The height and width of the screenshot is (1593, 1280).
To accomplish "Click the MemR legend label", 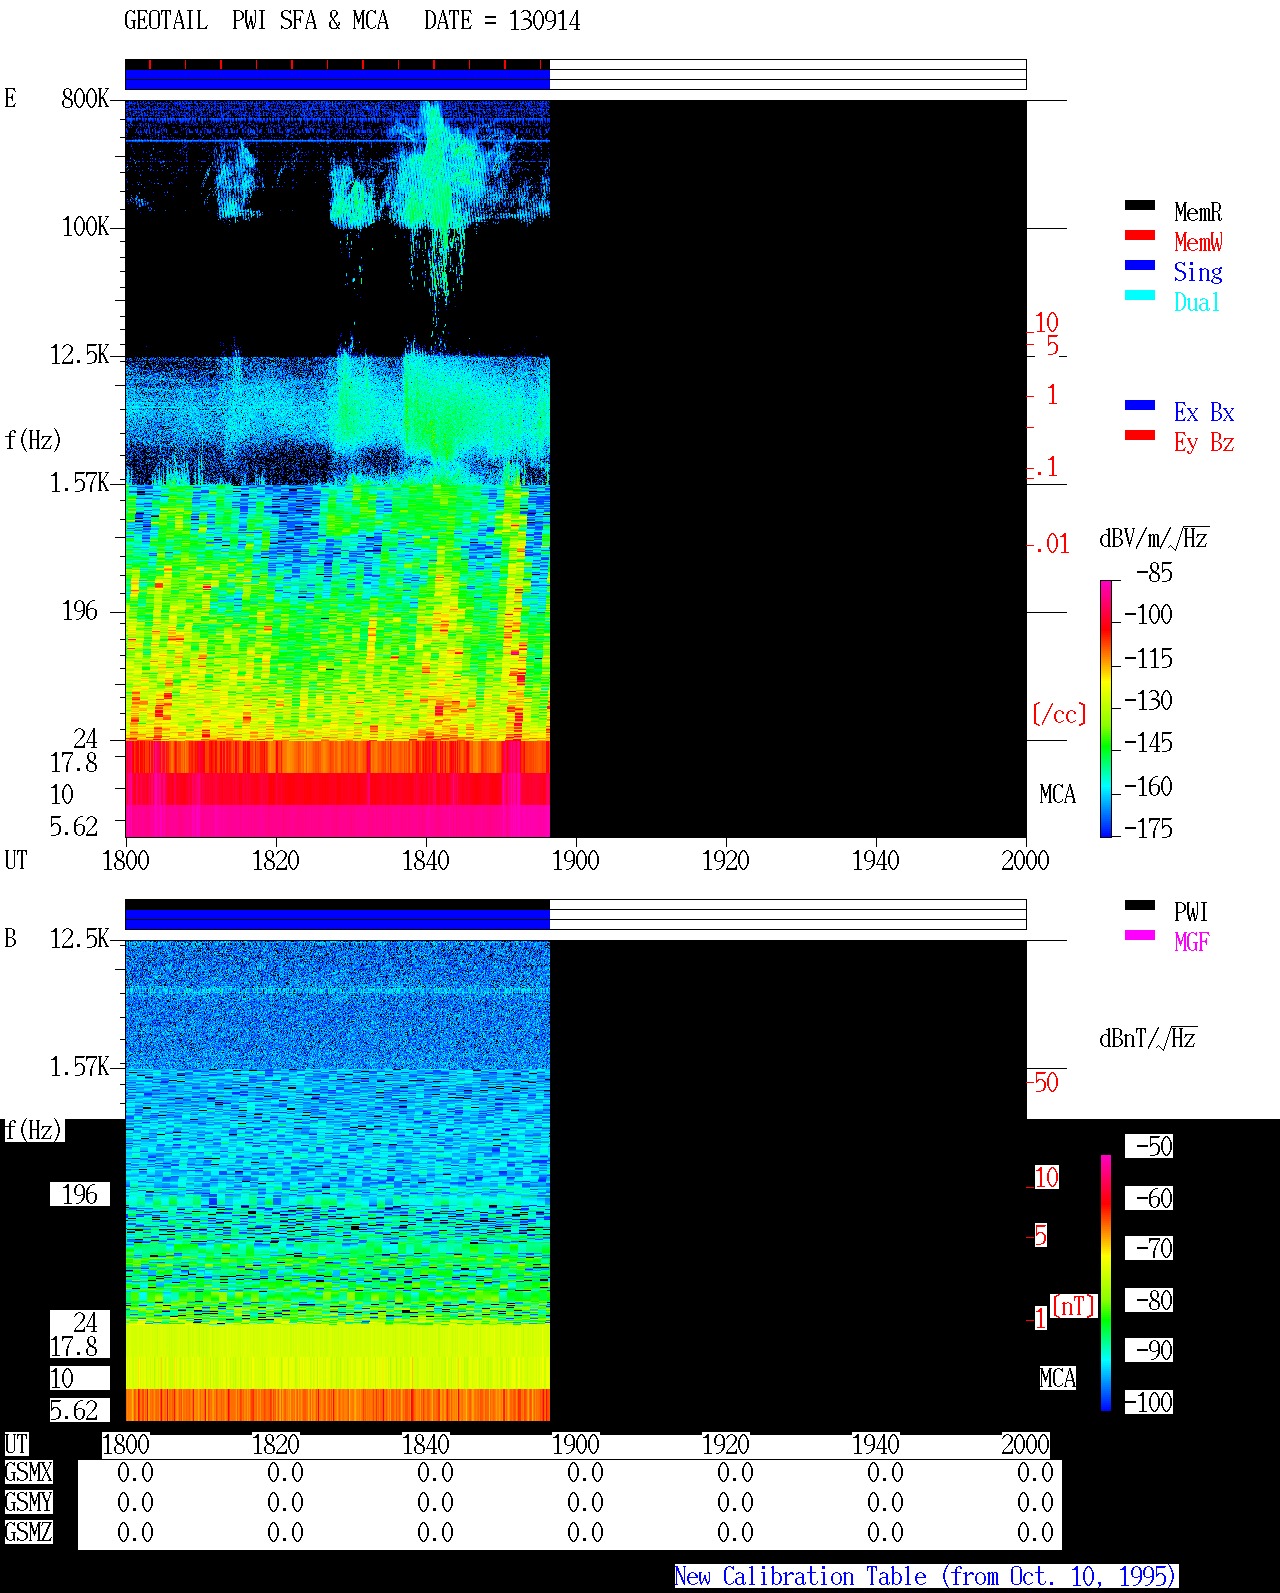I will [1198, 212].
